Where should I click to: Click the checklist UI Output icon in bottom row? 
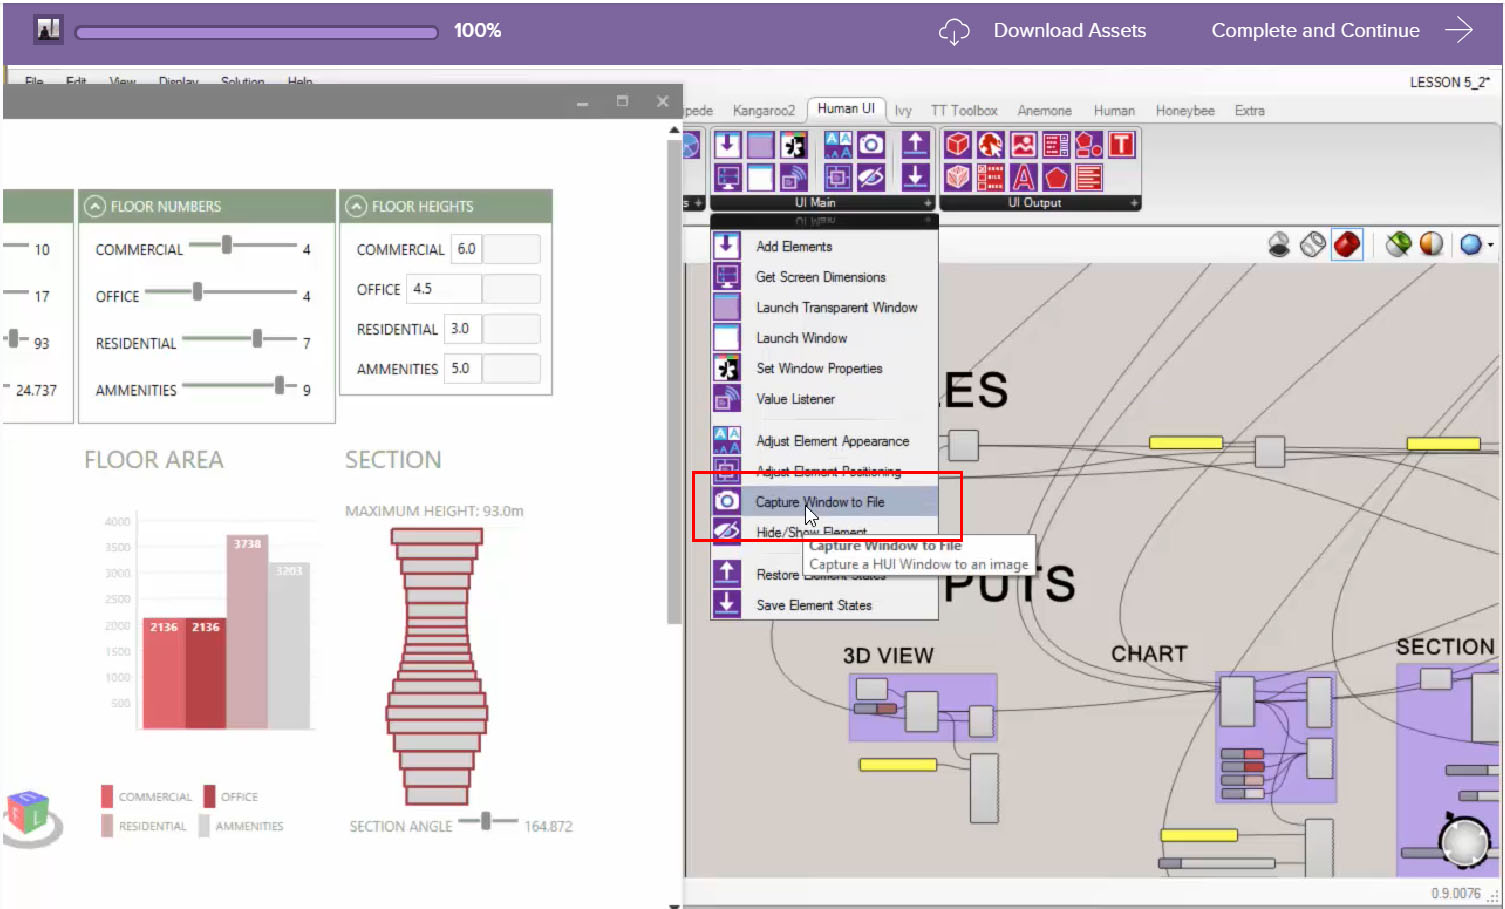click(991, 177)
